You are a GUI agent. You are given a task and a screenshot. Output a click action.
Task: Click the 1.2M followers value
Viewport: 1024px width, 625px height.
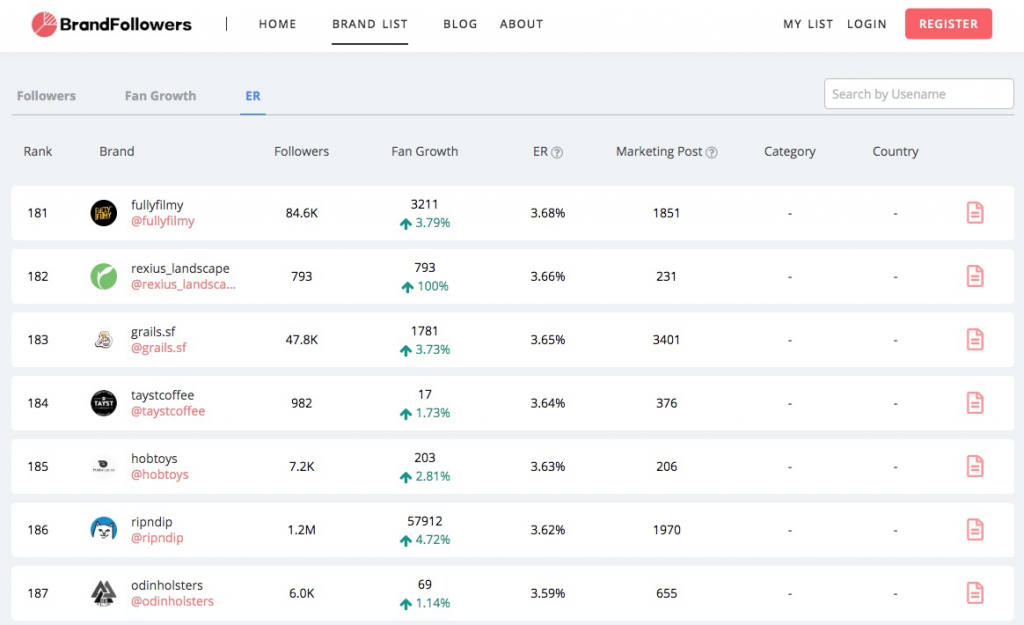pos(302,530)
